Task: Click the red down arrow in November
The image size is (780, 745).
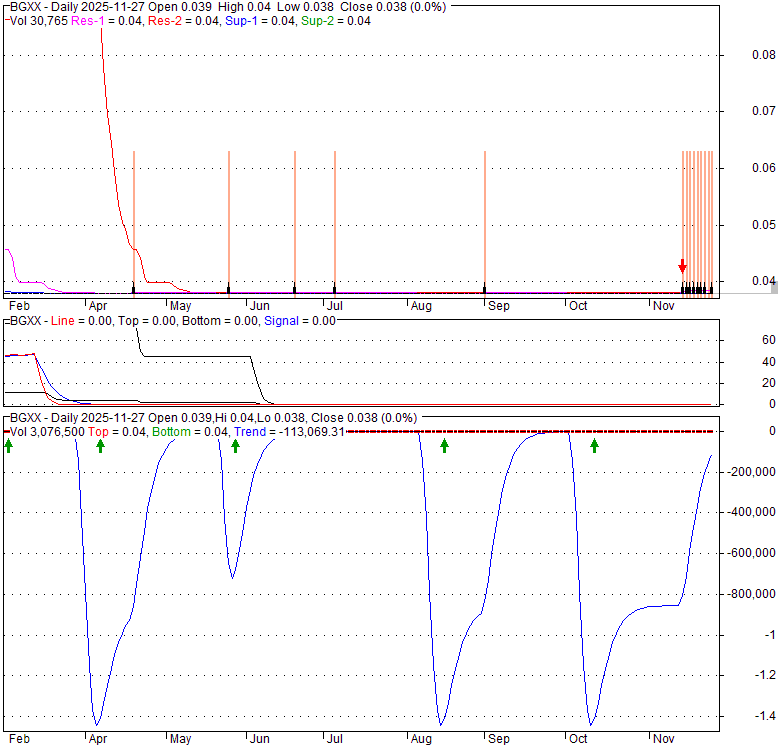Action: [682, 266]
